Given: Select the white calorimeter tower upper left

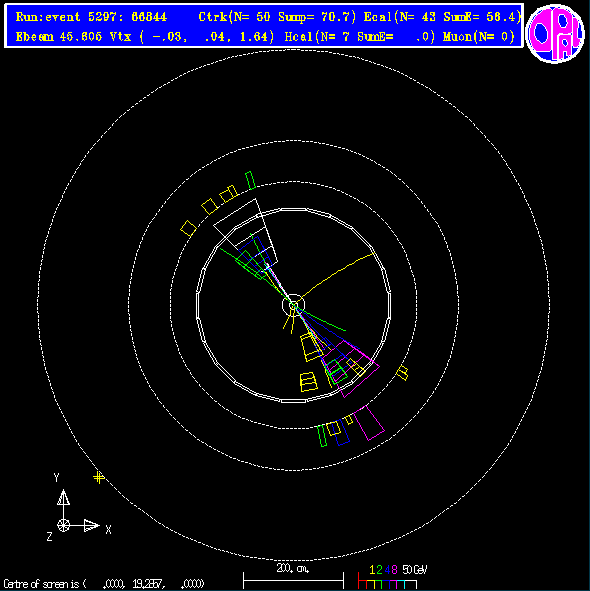Looking at the screenshot, I should pos(246,232).
